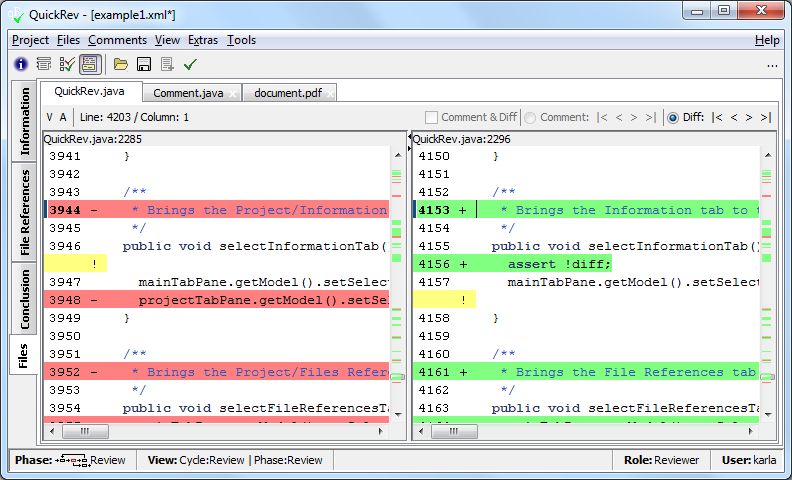Select the Diff radio button
The width and height of the screenshot is (792, 480).
[672, 118]
